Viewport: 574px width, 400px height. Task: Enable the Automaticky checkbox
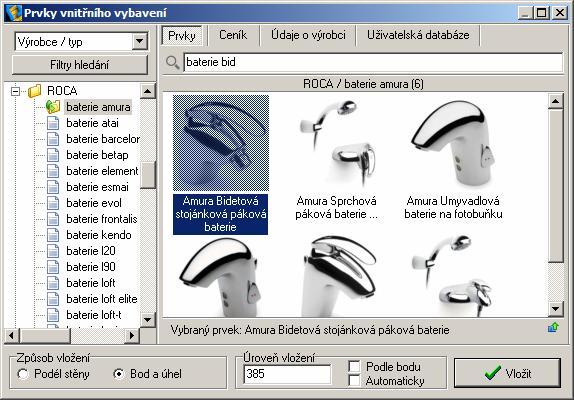[x=354, y=381]
